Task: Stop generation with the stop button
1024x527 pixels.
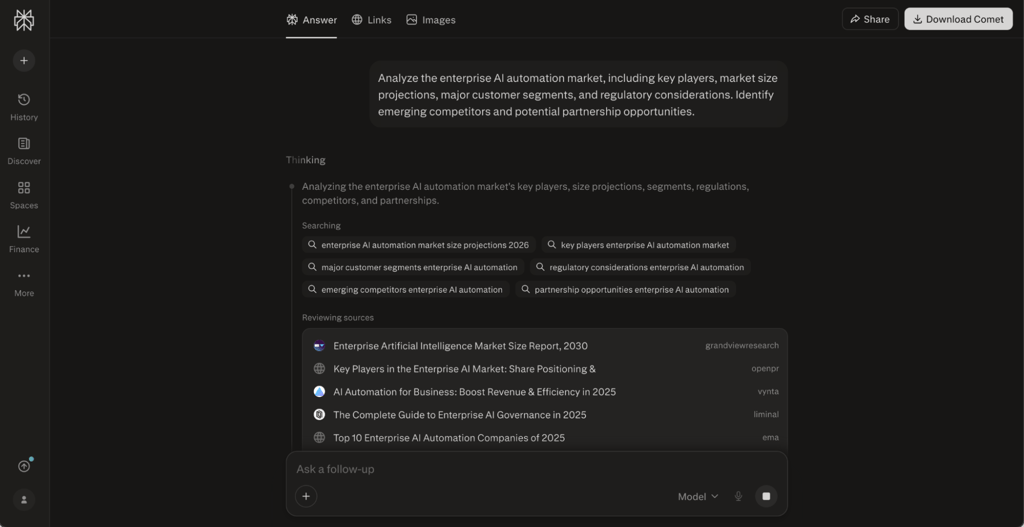Action: [766, 496]
